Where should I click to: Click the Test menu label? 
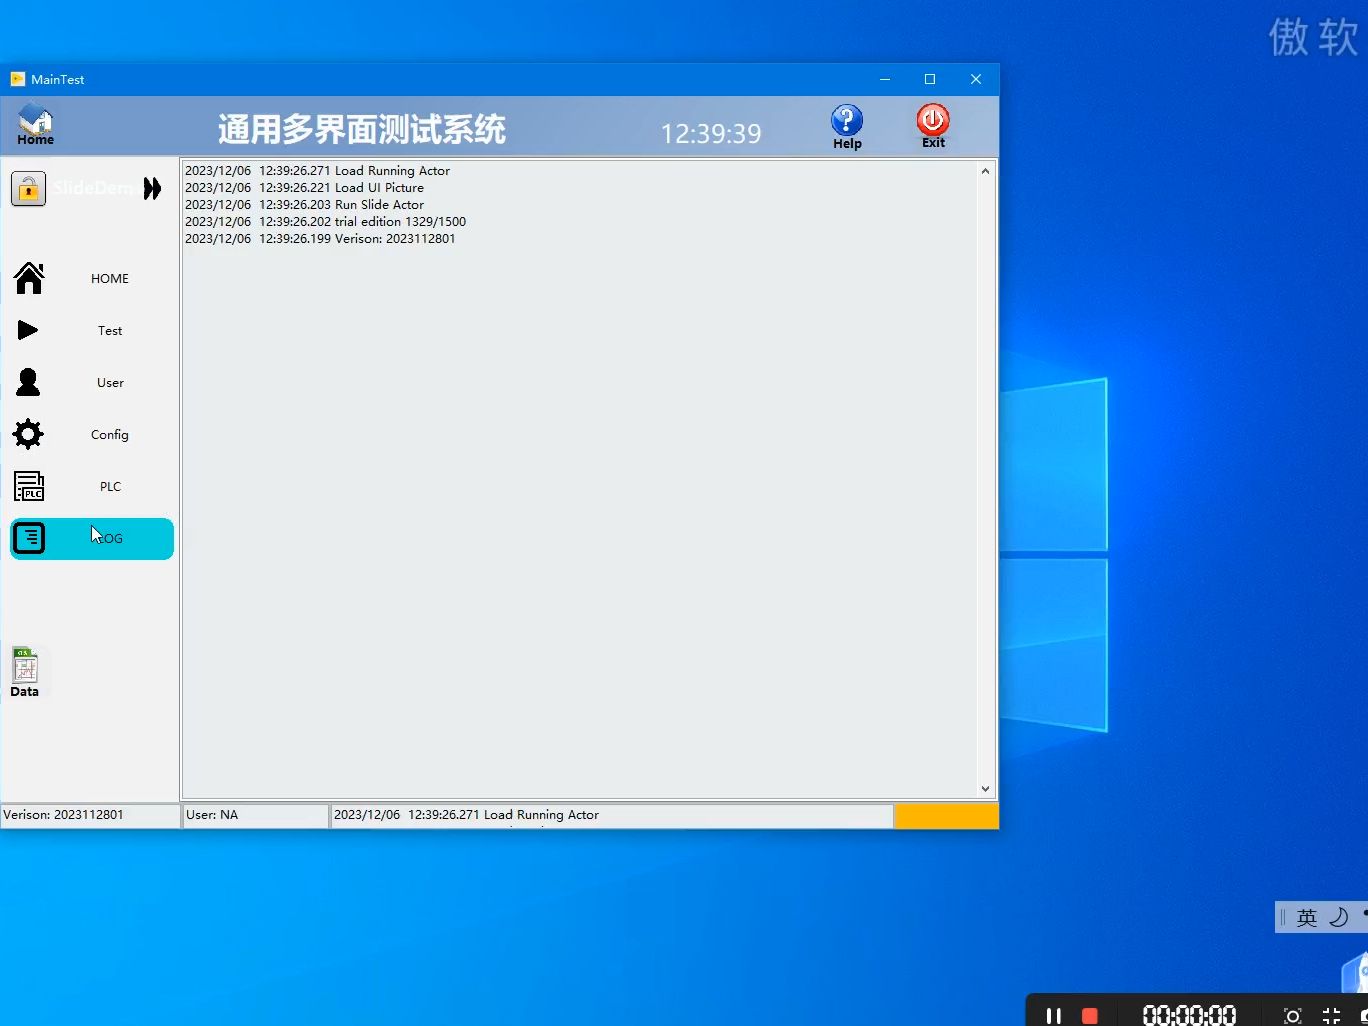(x=110, y=331)
